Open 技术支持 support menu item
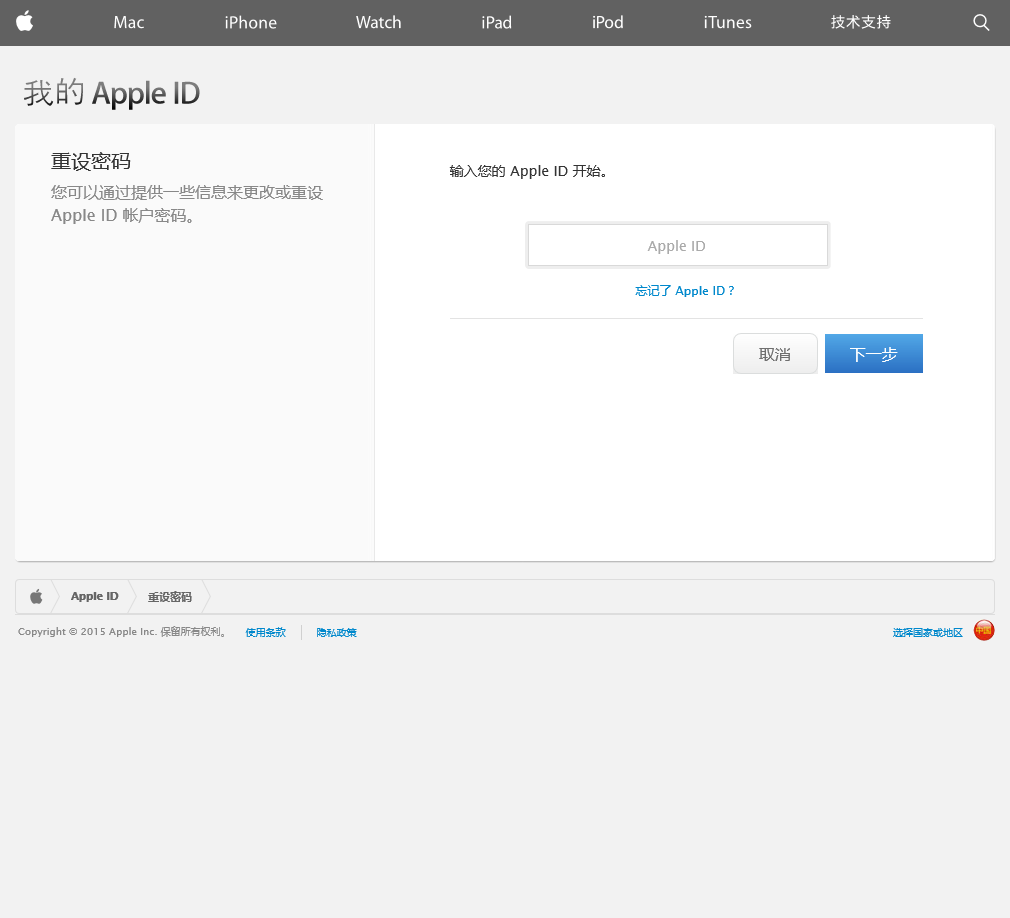This screenshot has height=918, width=1010. tap(861, 23)
